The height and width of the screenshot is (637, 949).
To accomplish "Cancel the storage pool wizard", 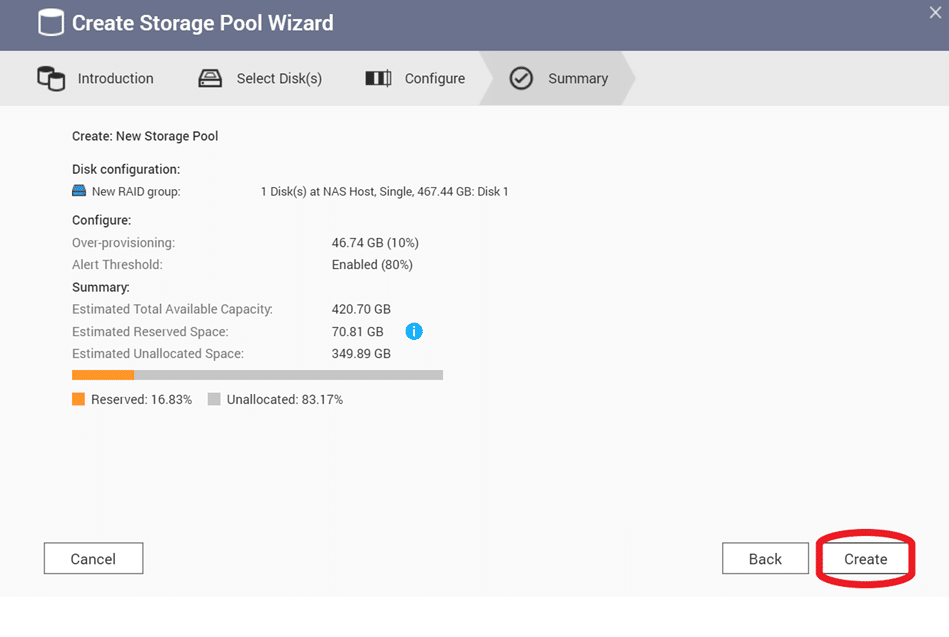I will point(93,559).
